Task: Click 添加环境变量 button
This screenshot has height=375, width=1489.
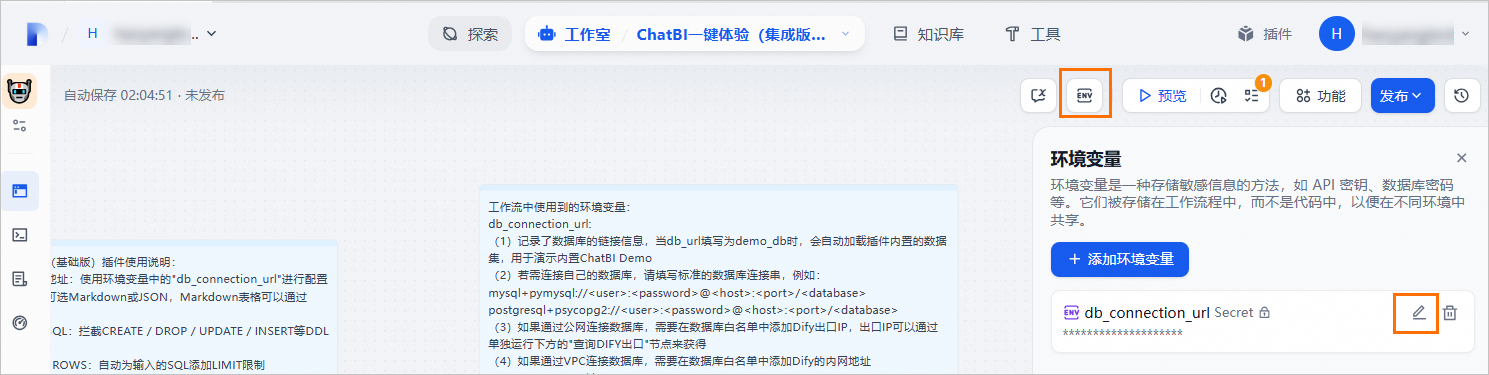Action: coord(1119,259)
